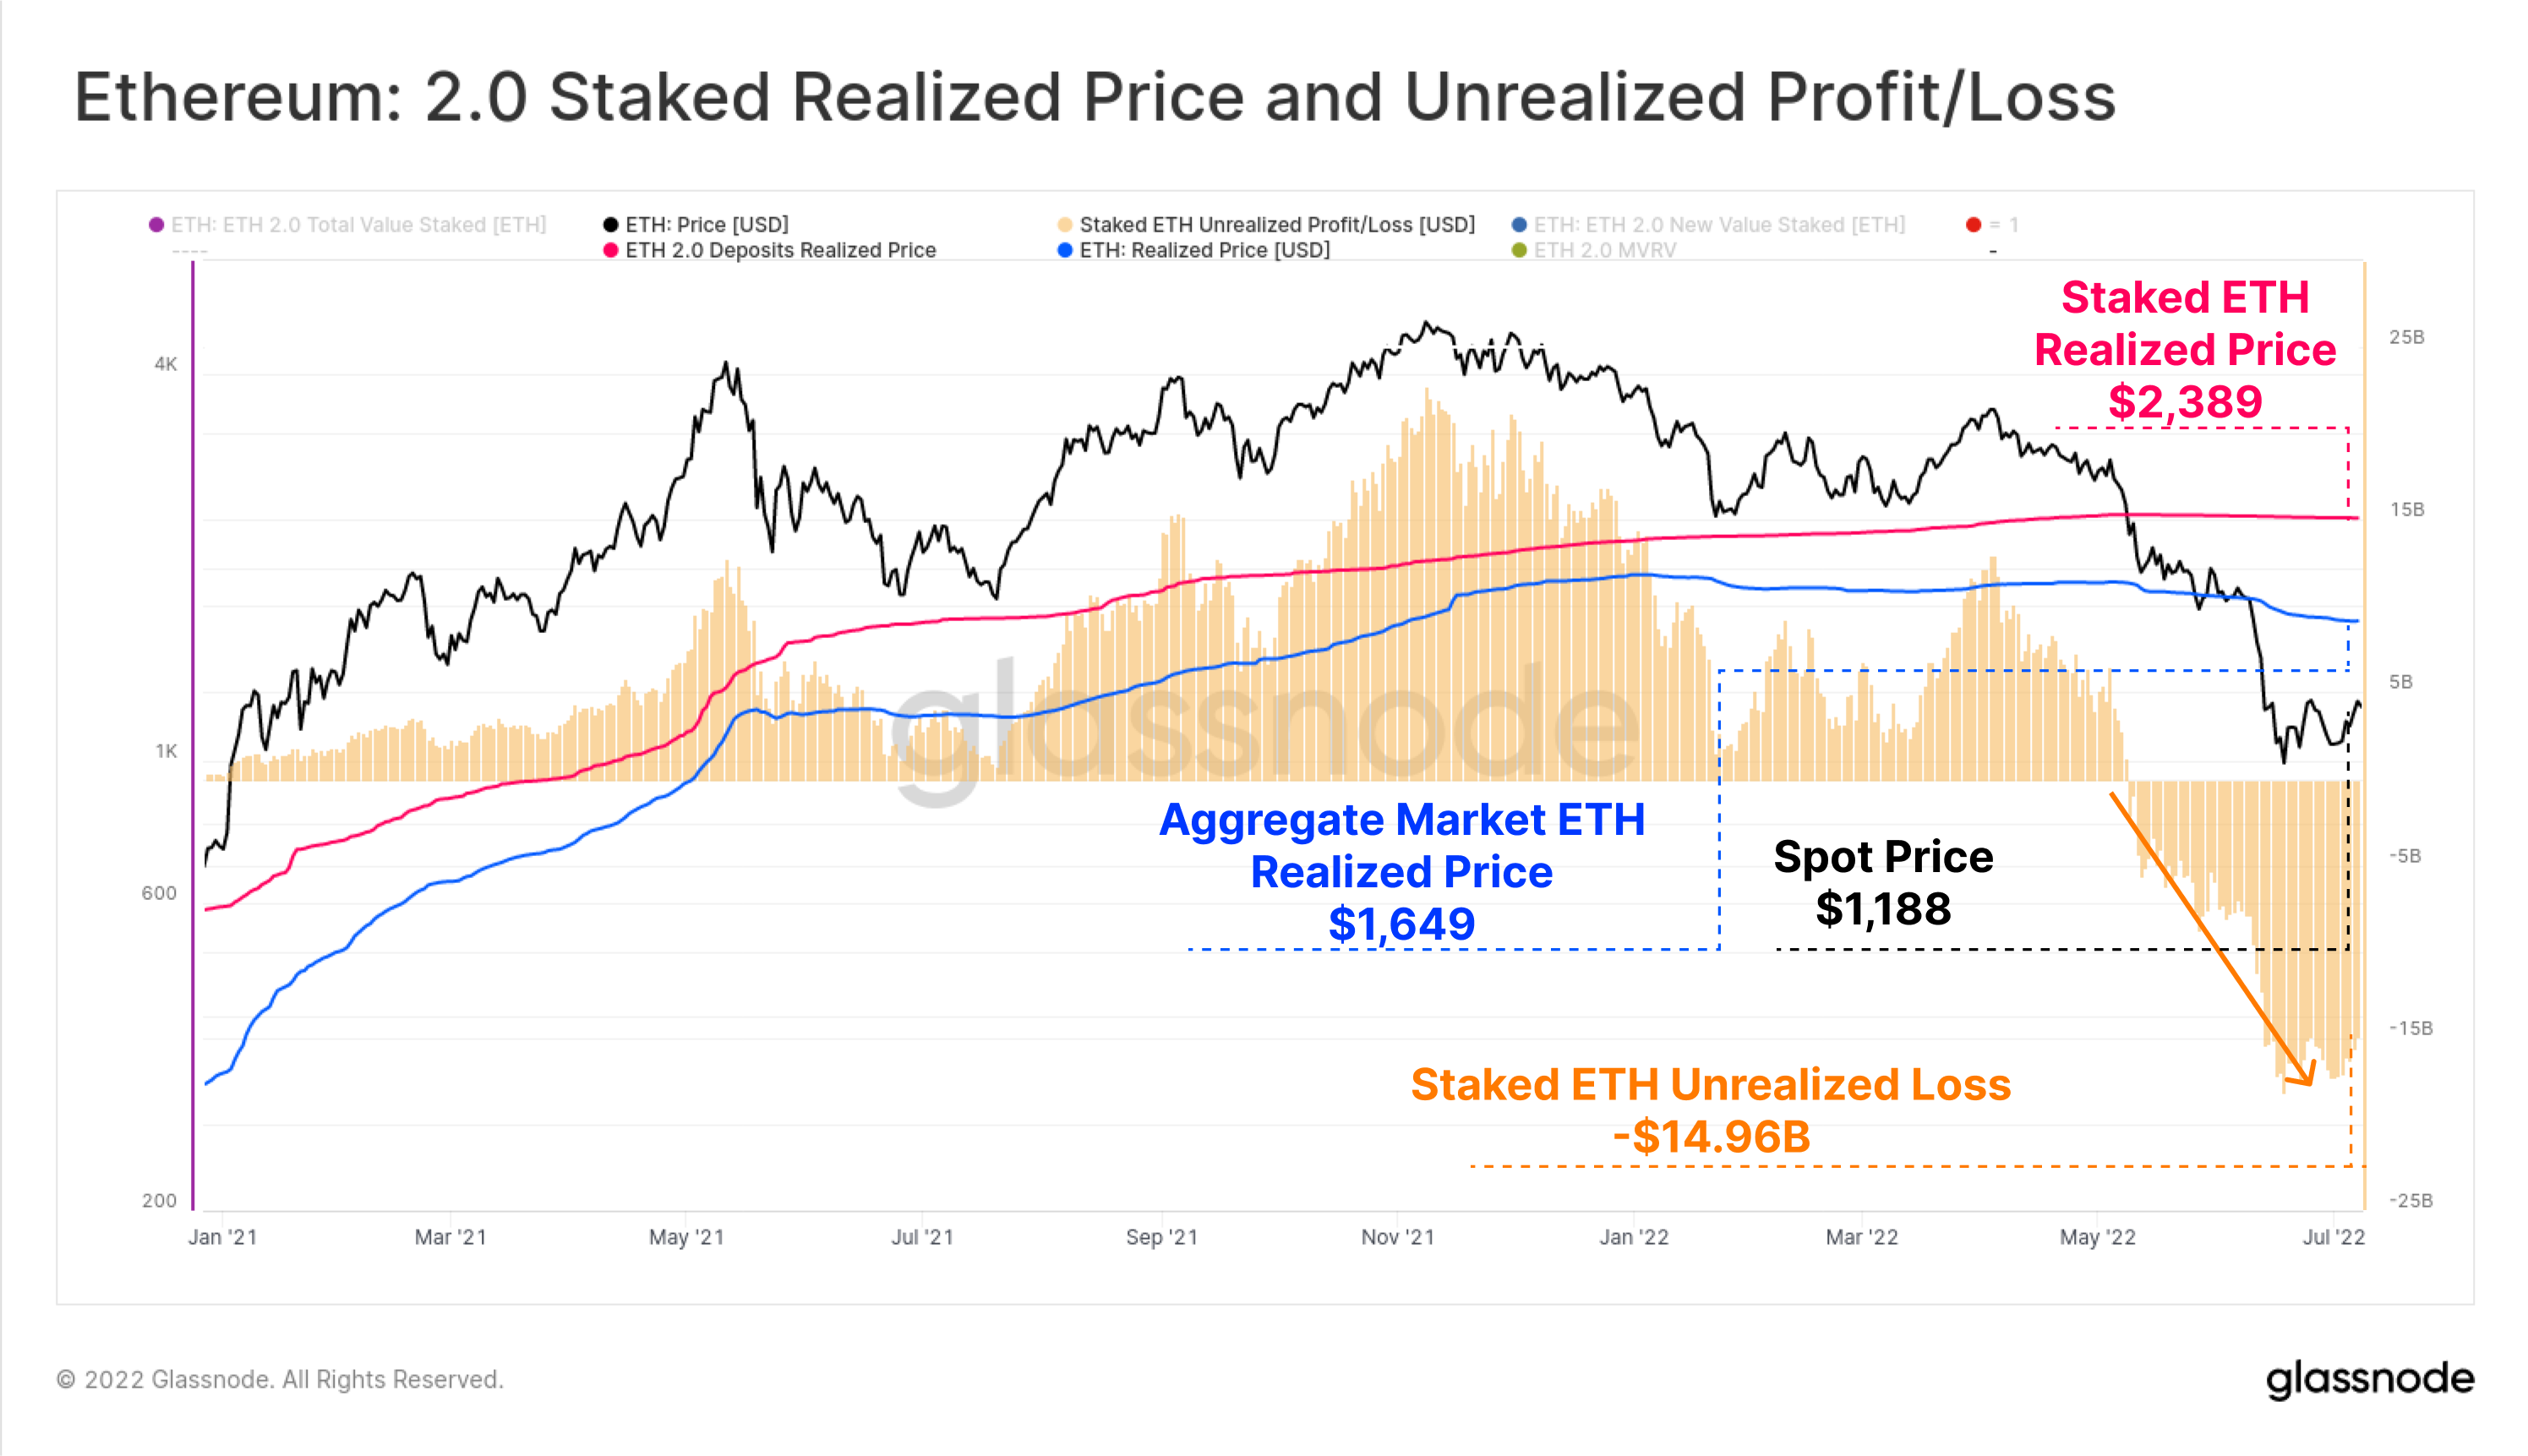This screenshot has width=2528, height=1456.
Task: Click the Staked ETH Unrealized Loss -$14.96B annotation
Action: [x=1710, y=1110]
